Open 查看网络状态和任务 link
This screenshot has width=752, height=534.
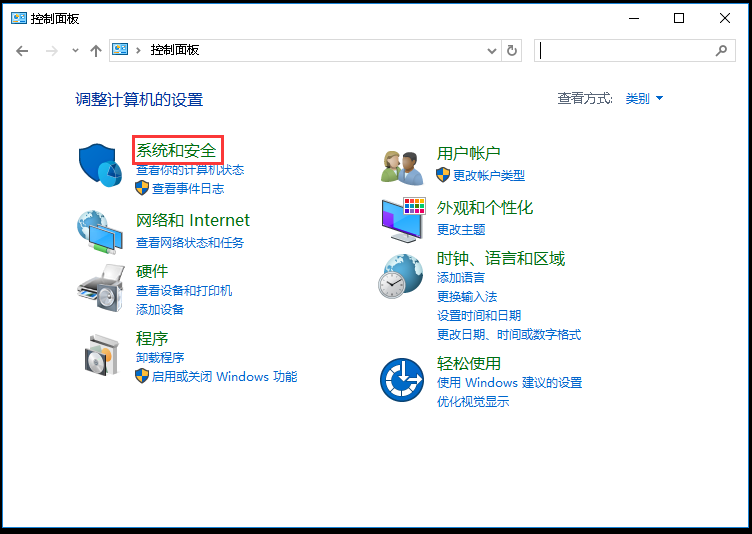(x=190, y=243)
